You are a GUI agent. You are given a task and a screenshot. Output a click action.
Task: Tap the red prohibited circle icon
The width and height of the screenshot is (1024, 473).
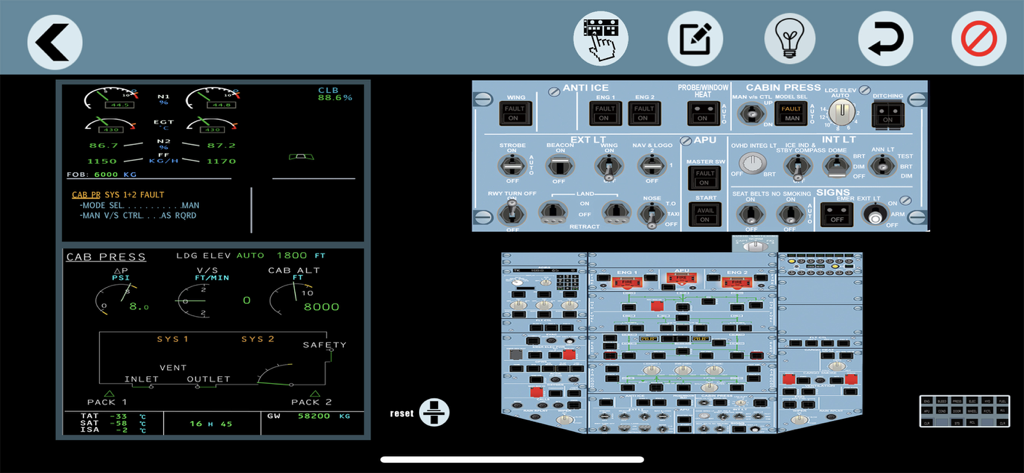[x=978, y=40]
